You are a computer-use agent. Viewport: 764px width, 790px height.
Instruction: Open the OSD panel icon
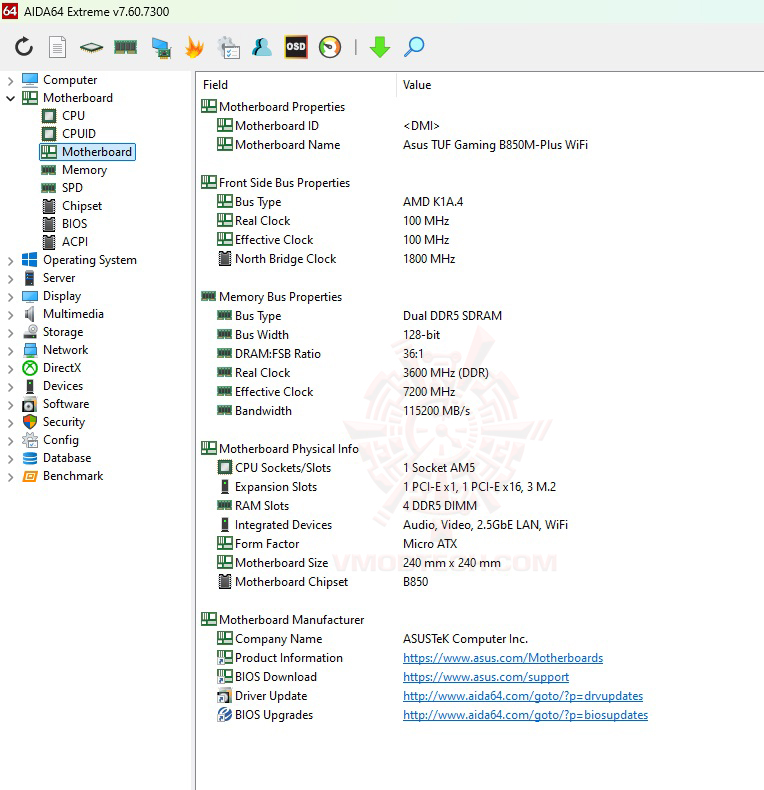(x=296, y=47)
